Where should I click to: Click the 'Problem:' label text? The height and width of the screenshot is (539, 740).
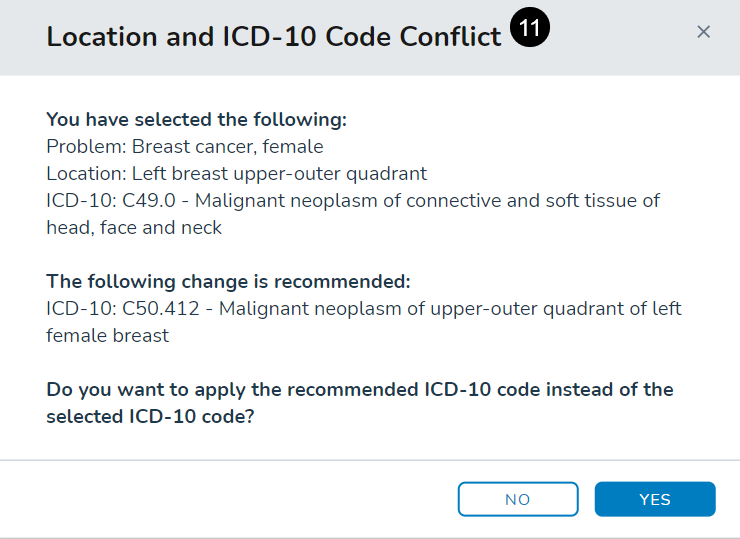pyautogui.click(x=86, y=146)
